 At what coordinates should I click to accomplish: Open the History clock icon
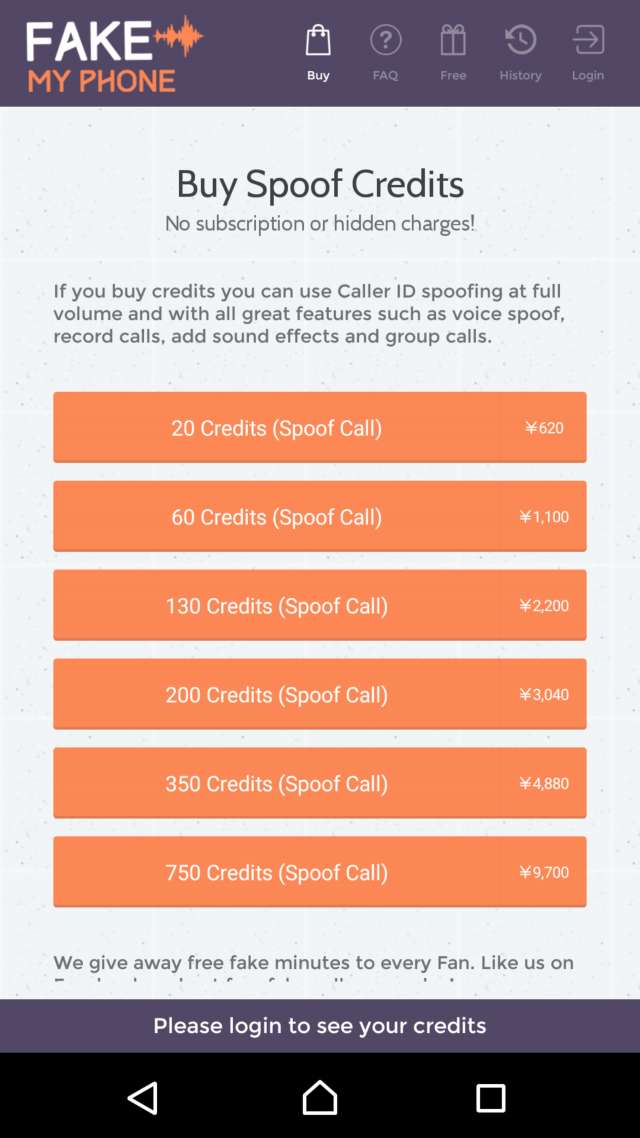click(x=520, y=41)
